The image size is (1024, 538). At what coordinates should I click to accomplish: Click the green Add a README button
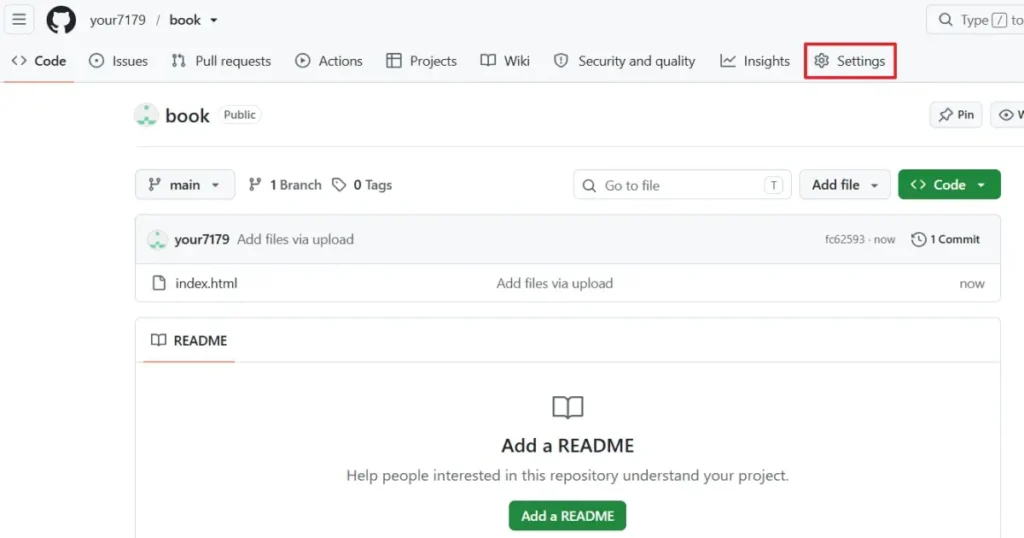[x=568, y=516]
